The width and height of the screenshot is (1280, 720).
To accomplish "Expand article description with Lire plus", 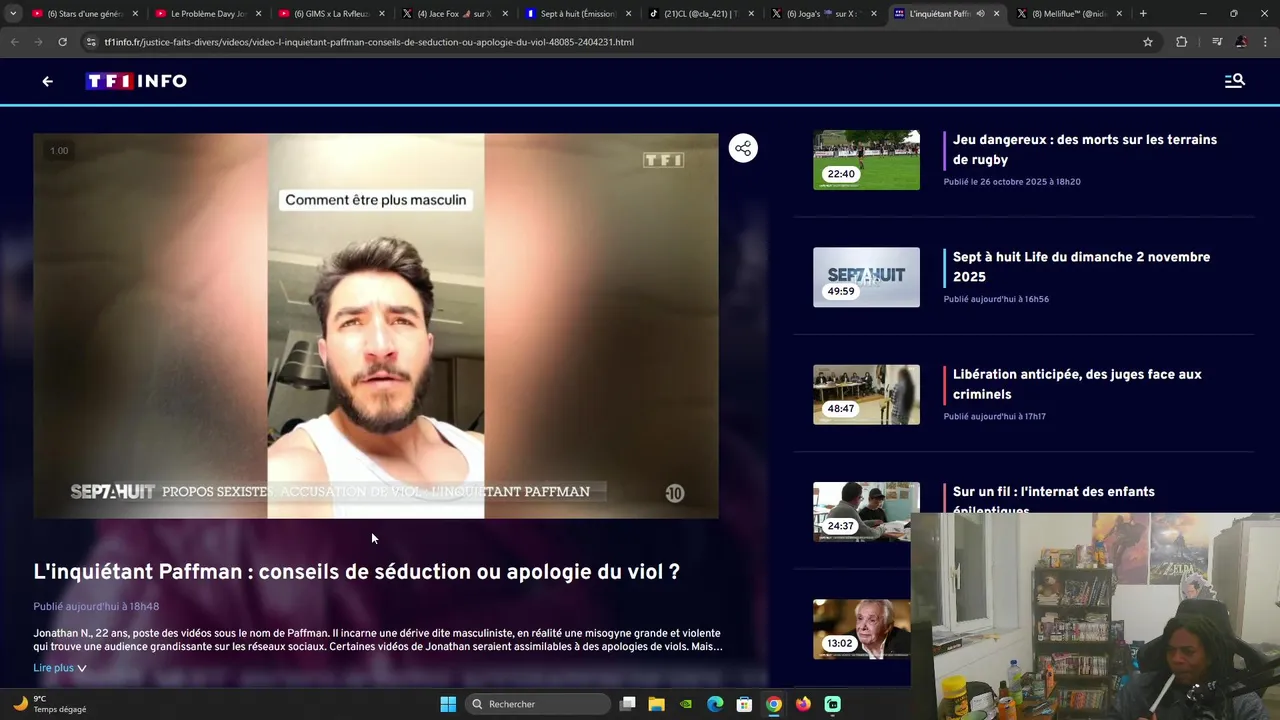I will tap(60, 668).
